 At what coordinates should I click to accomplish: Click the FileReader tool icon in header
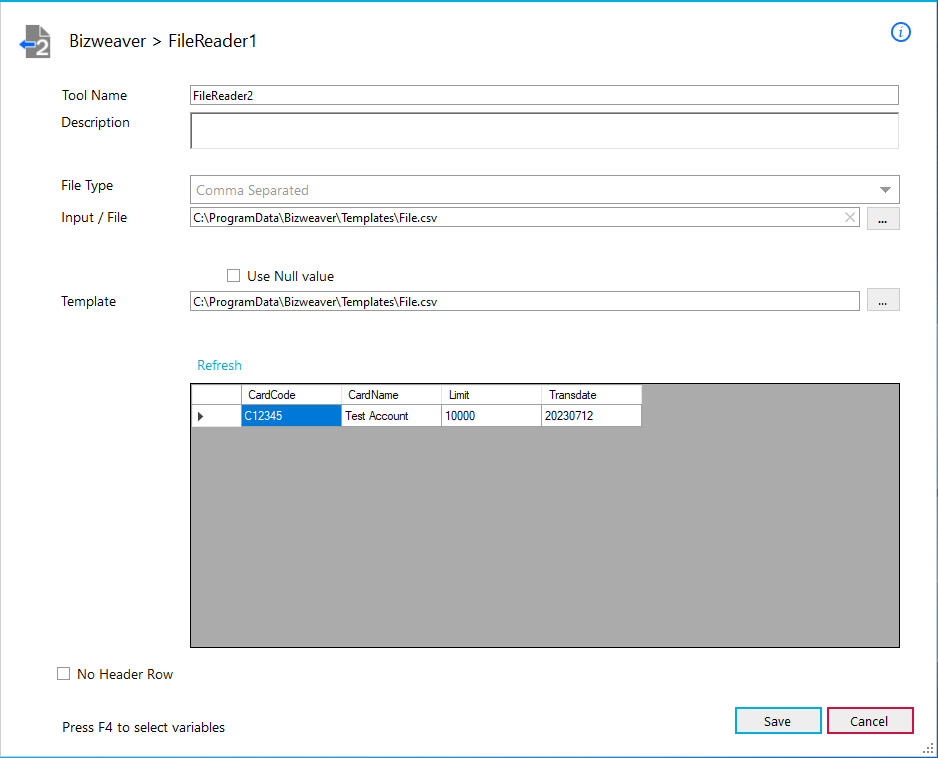point(35,41)
